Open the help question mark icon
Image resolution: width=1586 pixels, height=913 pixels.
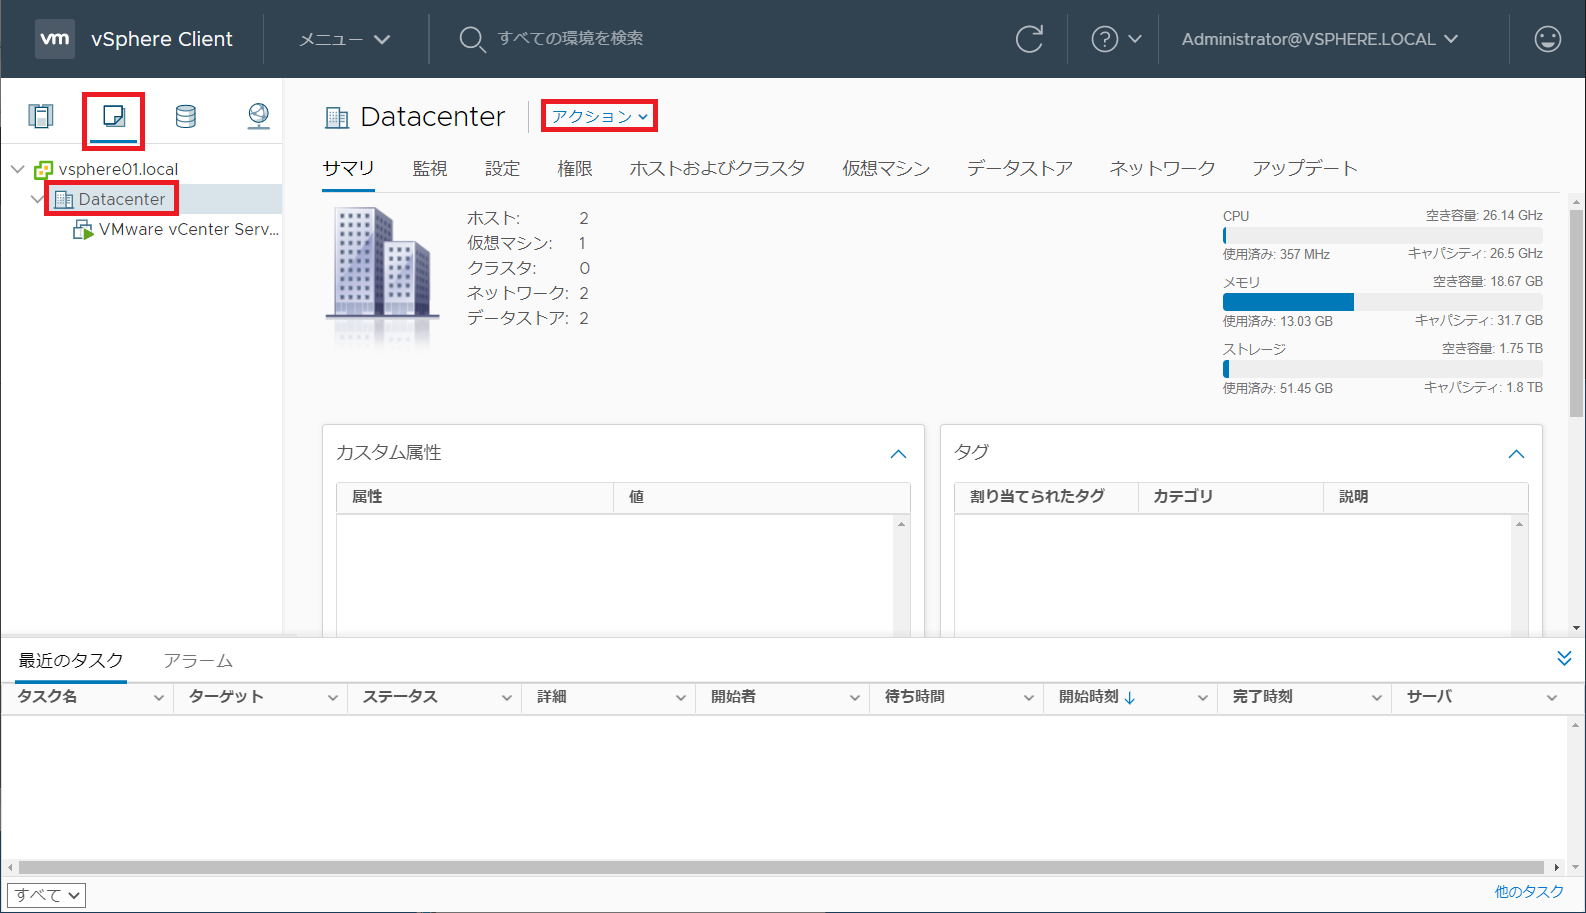[x=1104, y=39]
